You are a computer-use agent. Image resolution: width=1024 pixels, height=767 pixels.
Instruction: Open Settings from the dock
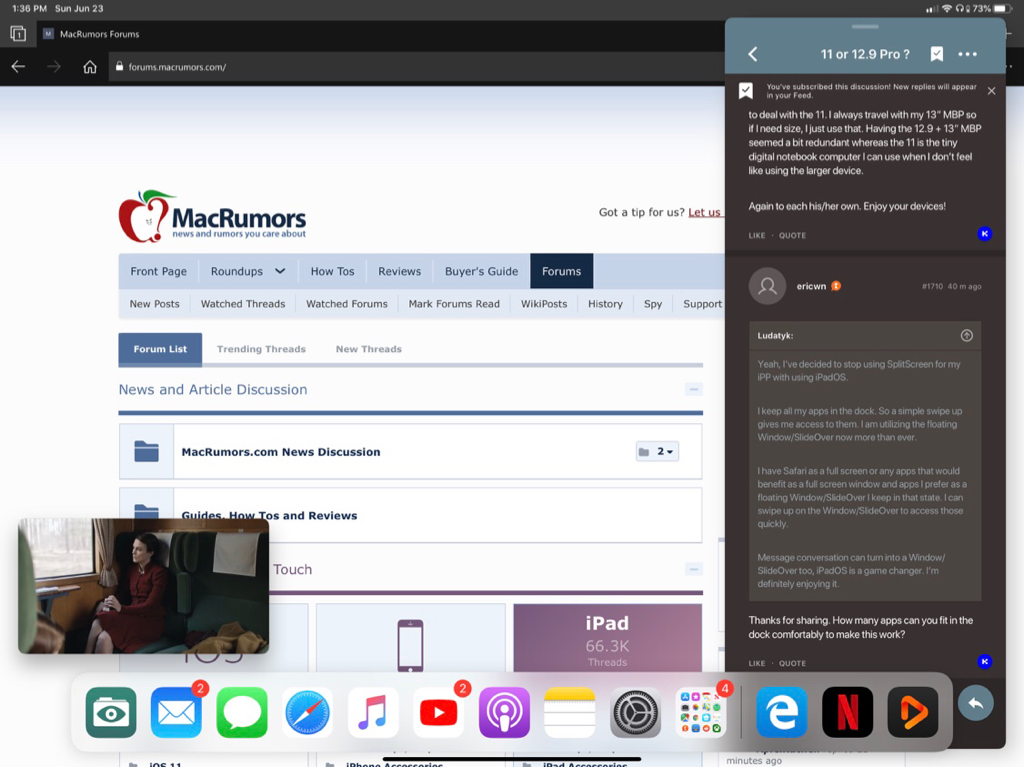pos(635,712)
